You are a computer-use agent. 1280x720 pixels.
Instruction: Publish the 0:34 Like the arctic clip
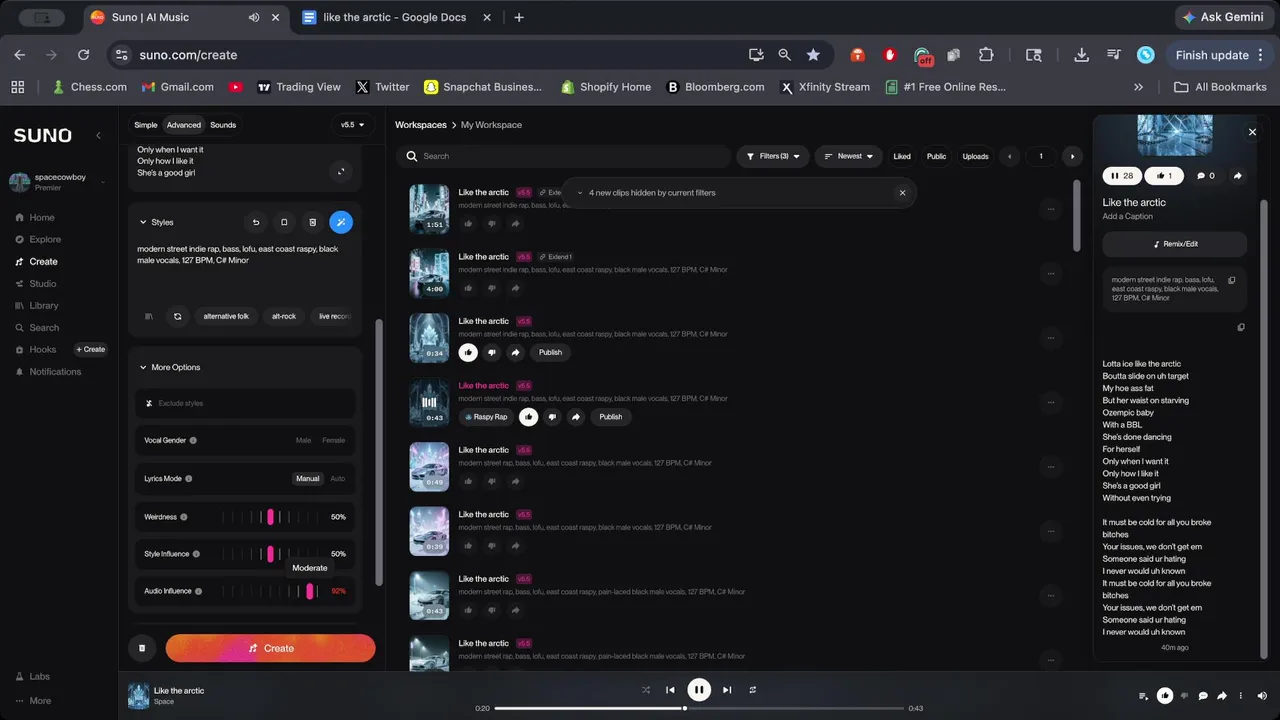(550, 352)
